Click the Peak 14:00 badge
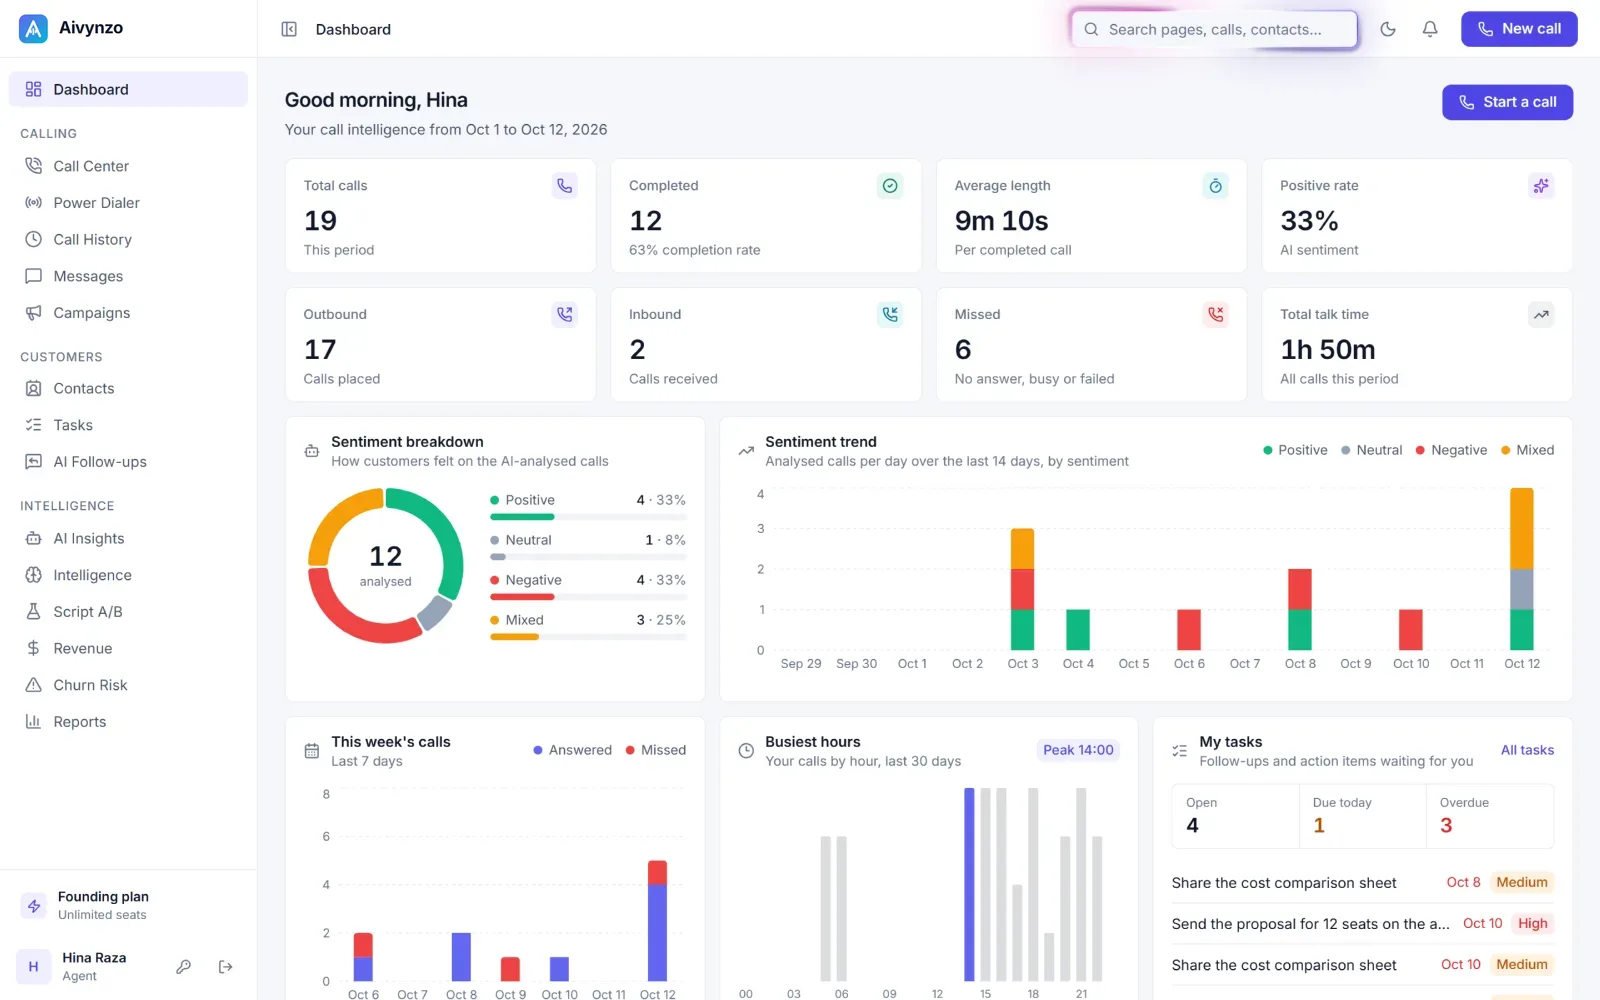Image resolution: width=1600 pixels, height=1000 pixels. click(x=1078, y=750)
